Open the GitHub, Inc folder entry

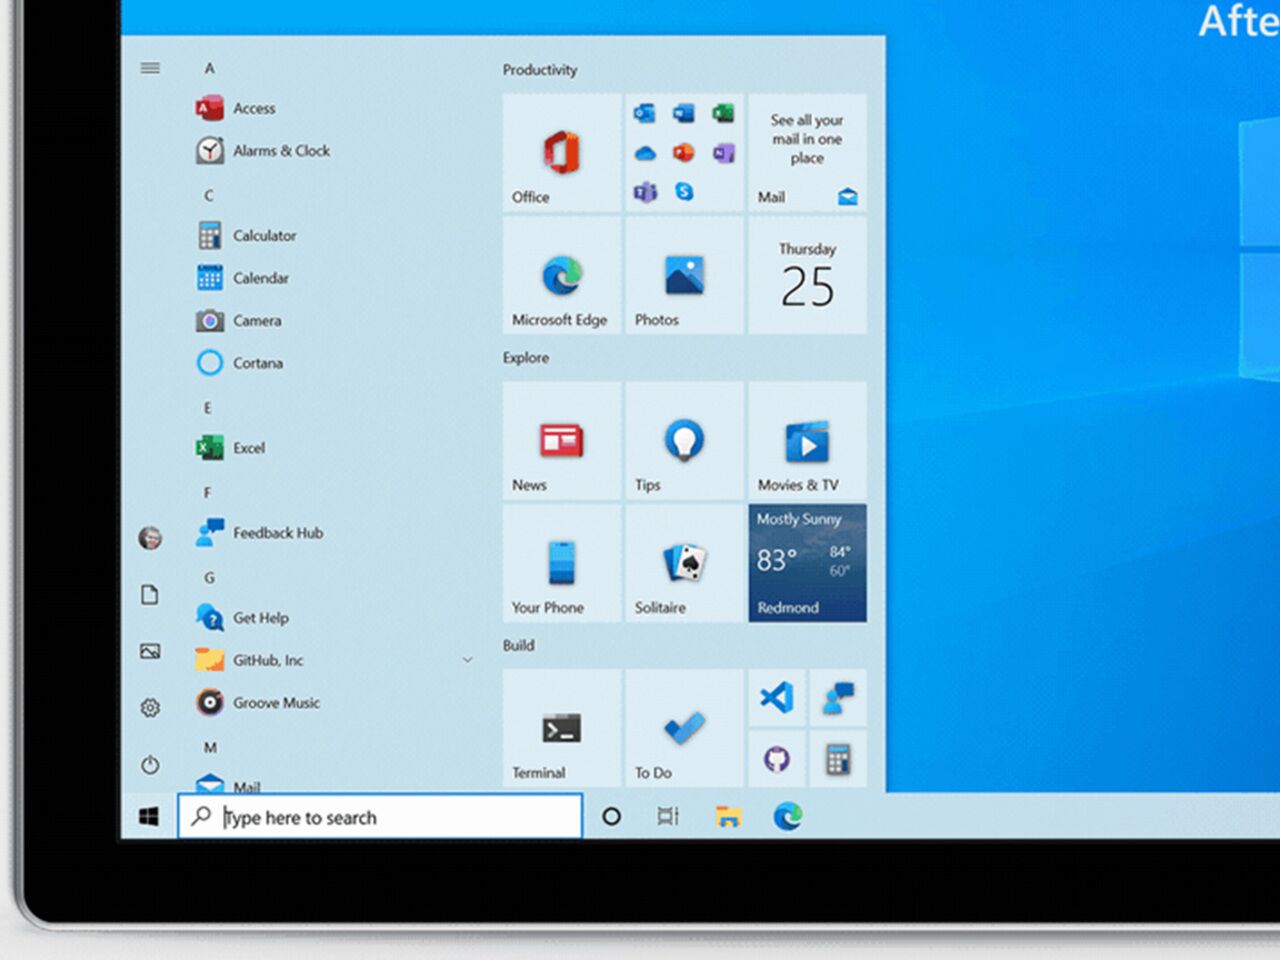(x=335, y=660)
